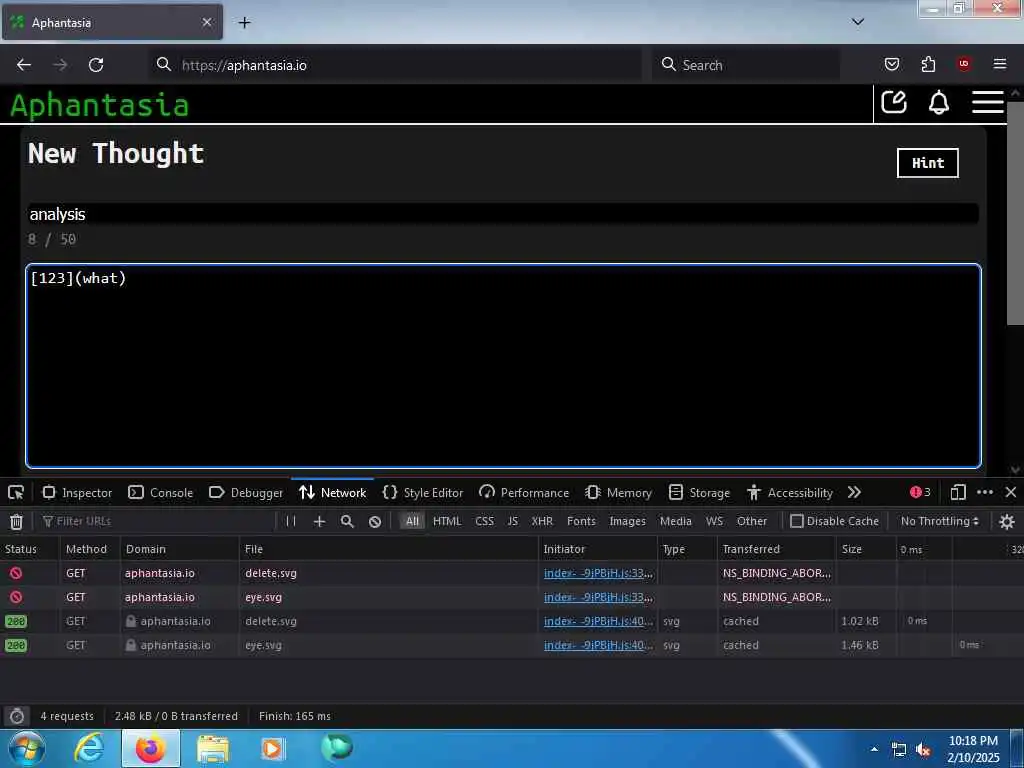
Task: Open the No Throttling dropdown
Action: coord(940,521)
